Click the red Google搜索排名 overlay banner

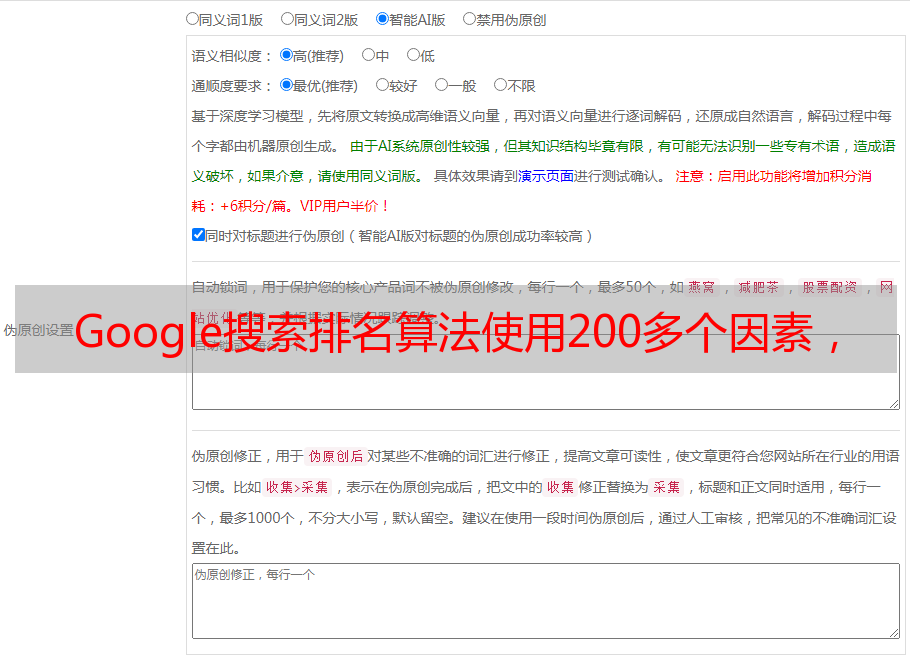pos(456,329)
